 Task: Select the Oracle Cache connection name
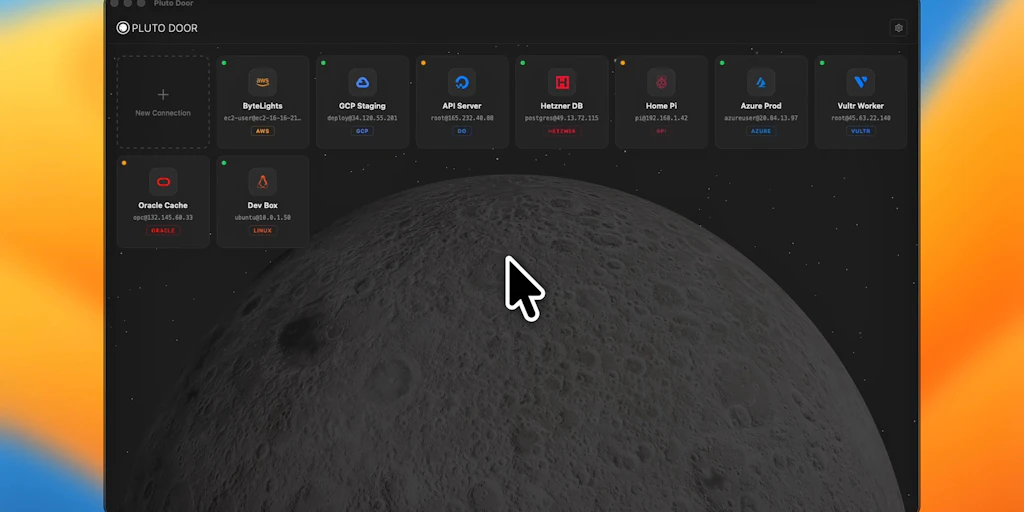(163, 205)
